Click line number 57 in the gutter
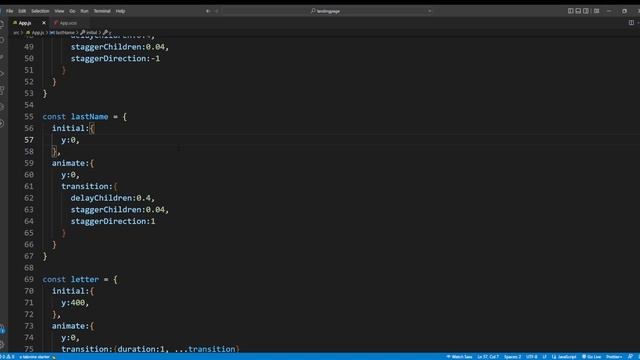This screenshot has height=360, width=640. click(29, 140)
